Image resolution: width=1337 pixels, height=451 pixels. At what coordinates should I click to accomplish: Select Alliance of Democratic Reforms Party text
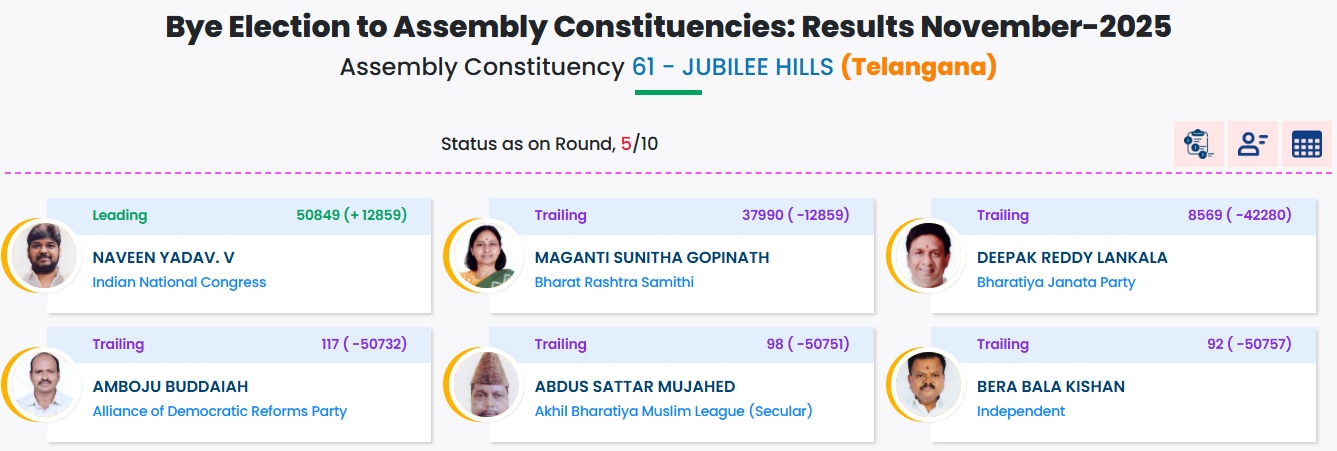click(x=219, y=411)
